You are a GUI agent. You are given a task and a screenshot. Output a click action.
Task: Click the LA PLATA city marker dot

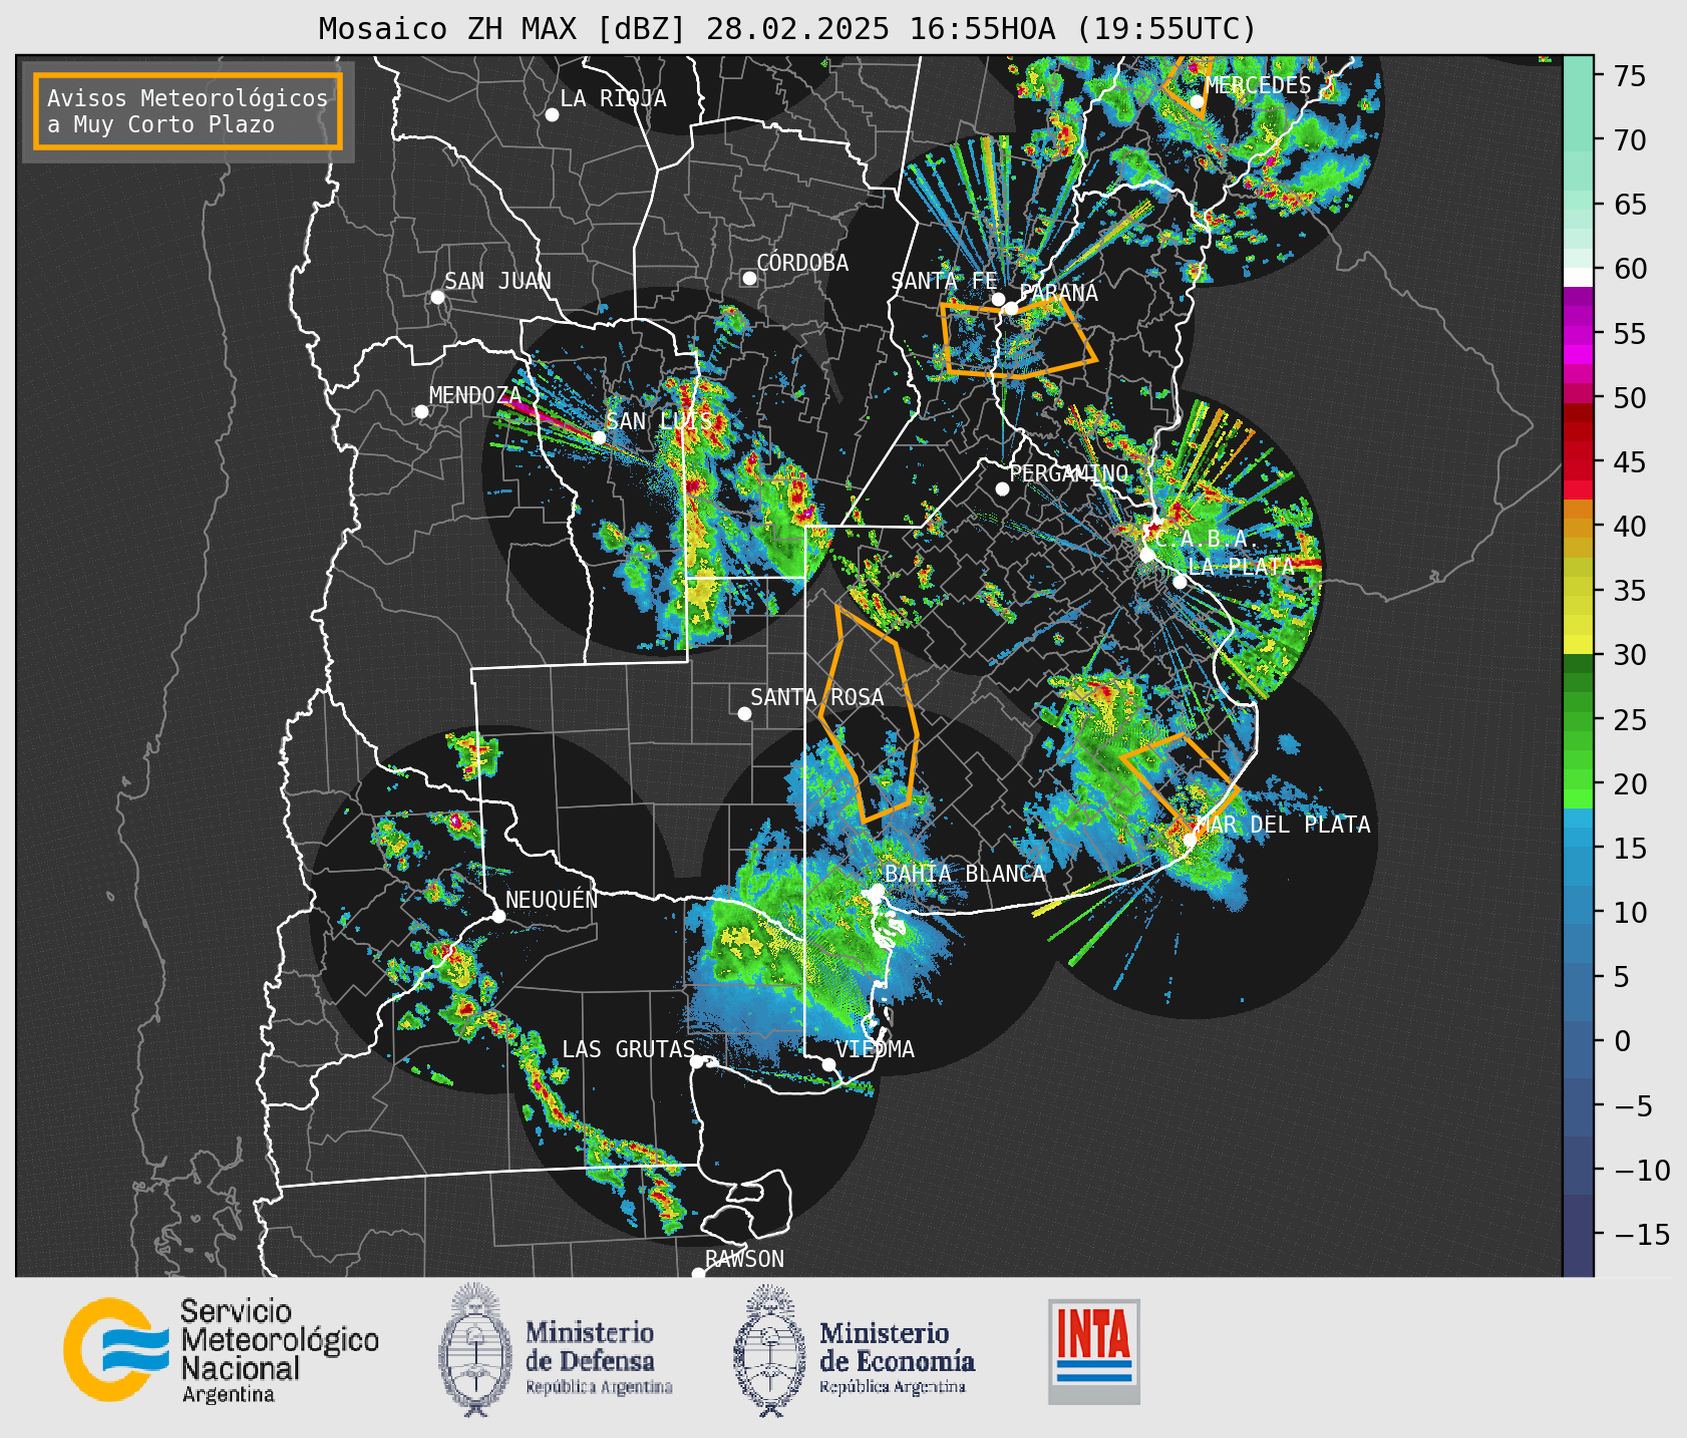tap(1180, 581)
